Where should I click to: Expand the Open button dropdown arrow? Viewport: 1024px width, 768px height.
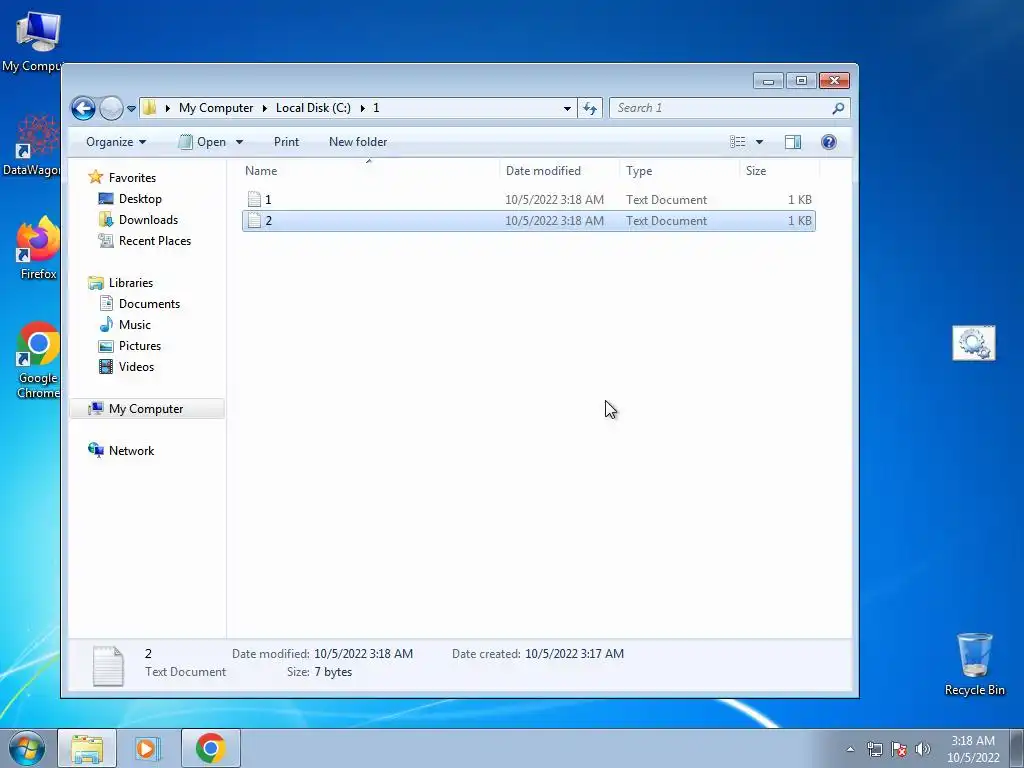(x=239, y=142)
